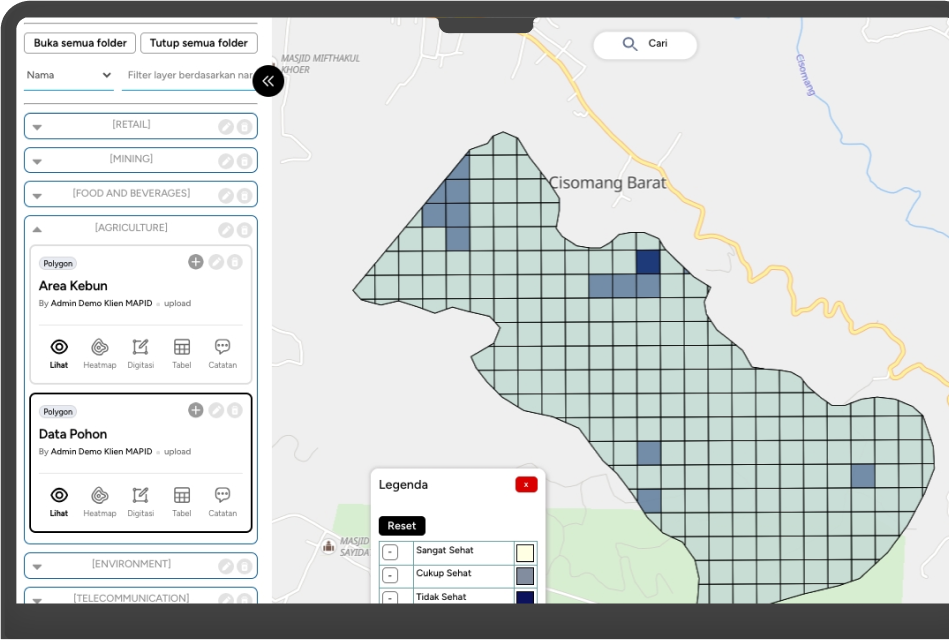Toggle Lihat visibility for Area Kebun
The image size is (949, 640).
coord(59,353)
